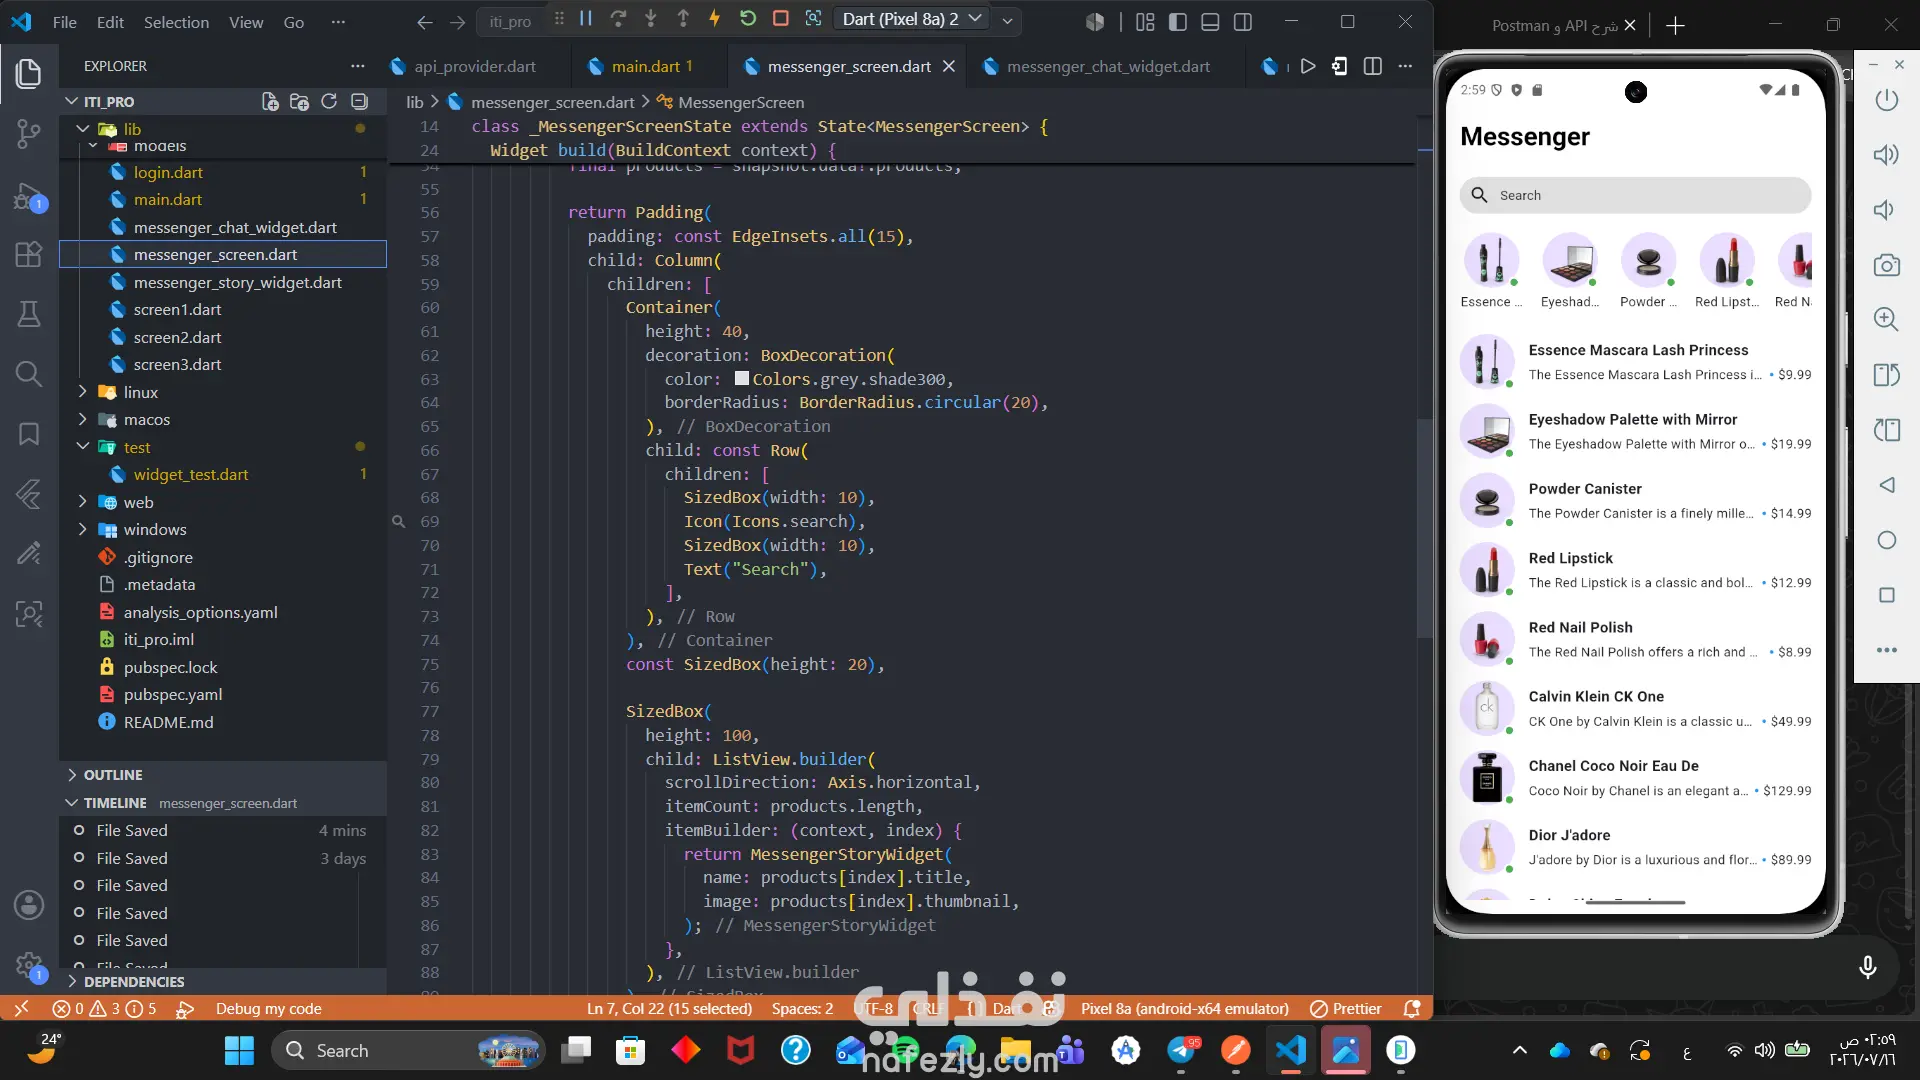Switch to the api_provider.dart tab

point(475,66)
